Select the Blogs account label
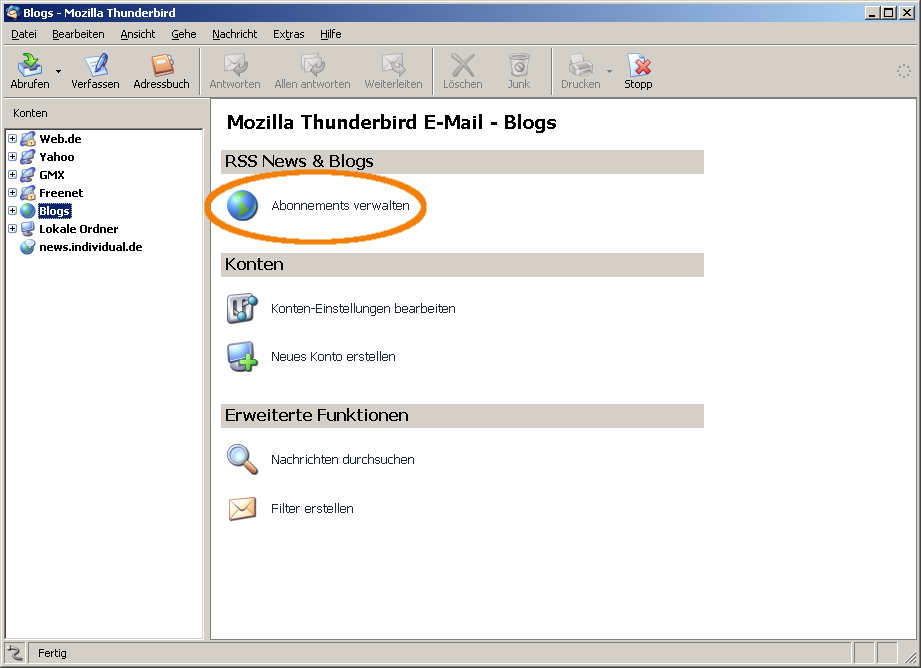The image size is (921, 668). [x=55, y=210]
